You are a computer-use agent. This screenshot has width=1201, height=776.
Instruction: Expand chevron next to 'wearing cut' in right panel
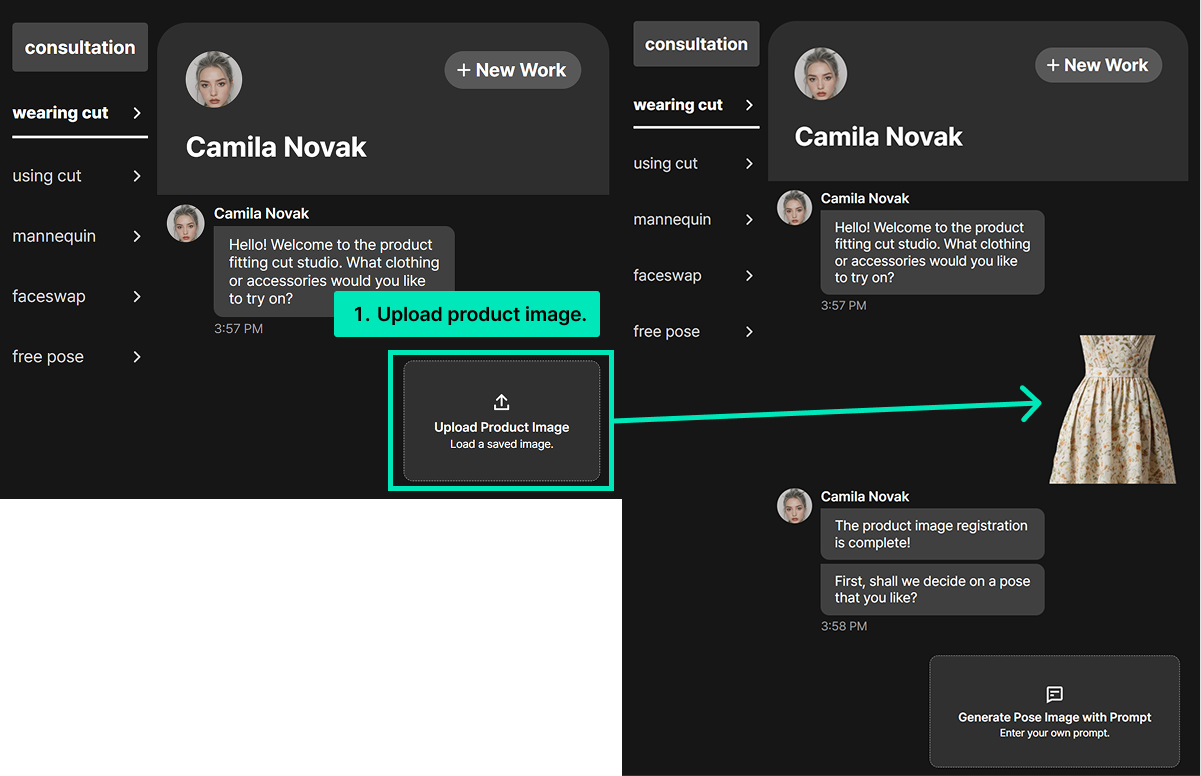pos(749,105)
